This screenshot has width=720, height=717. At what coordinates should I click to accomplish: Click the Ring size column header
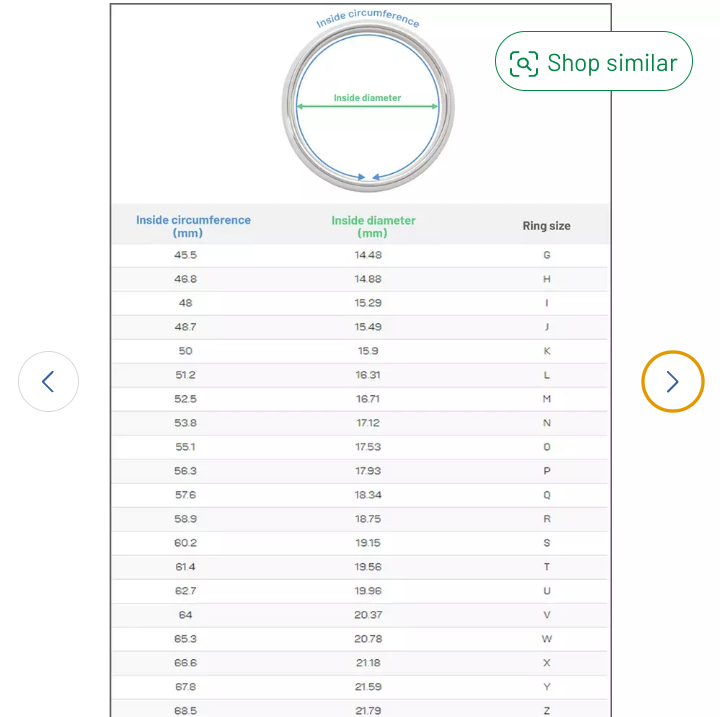click(x=546, y=226)
